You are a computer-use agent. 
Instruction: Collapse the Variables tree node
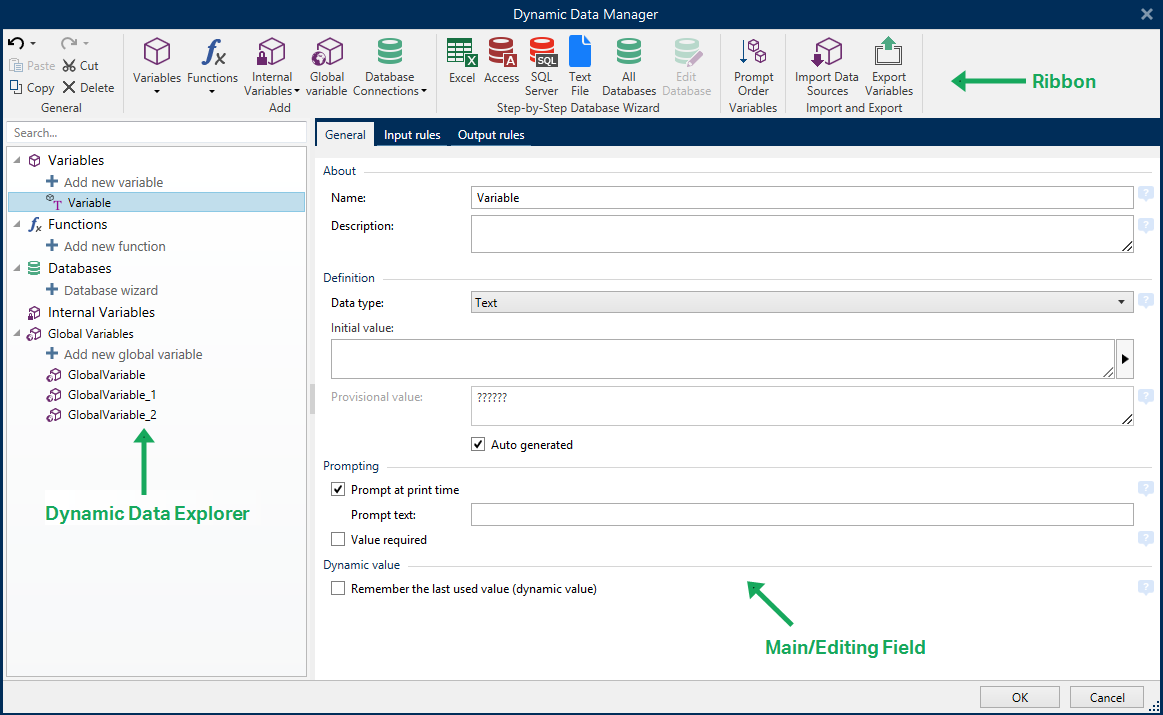[17, 160]
